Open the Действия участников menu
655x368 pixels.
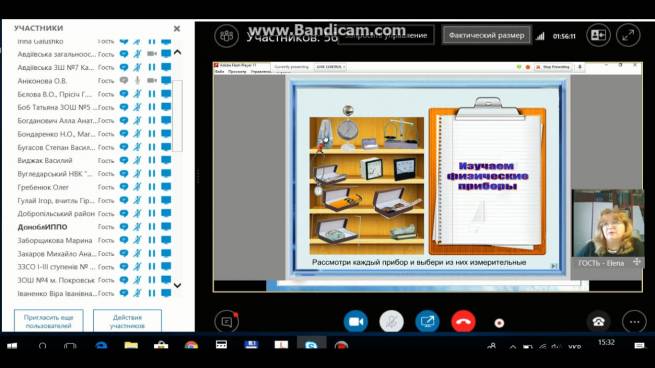(127, 321)
